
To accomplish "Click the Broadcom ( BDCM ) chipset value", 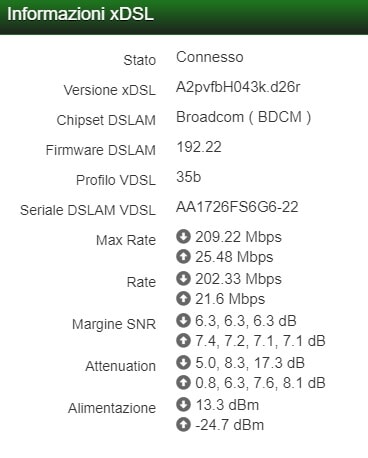I will (244, 117).
